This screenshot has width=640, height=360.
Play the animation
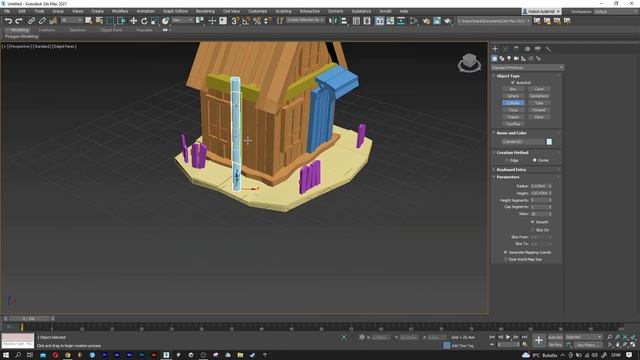pos(508,337)
